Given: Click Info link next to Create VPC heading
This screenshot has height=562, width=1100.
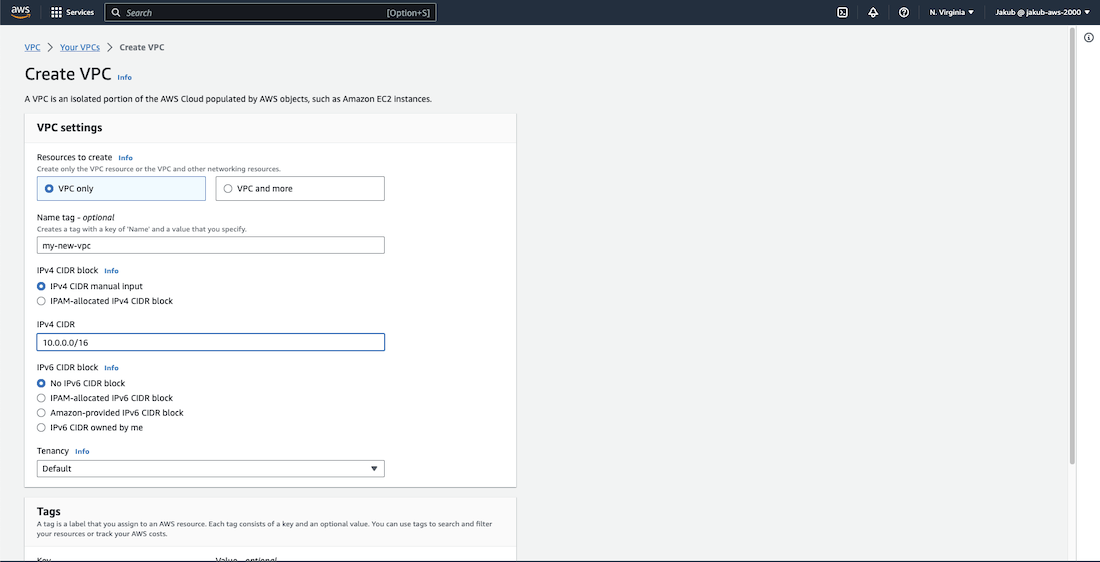Looking at the screenshot, I should click(x=124, y=77).
